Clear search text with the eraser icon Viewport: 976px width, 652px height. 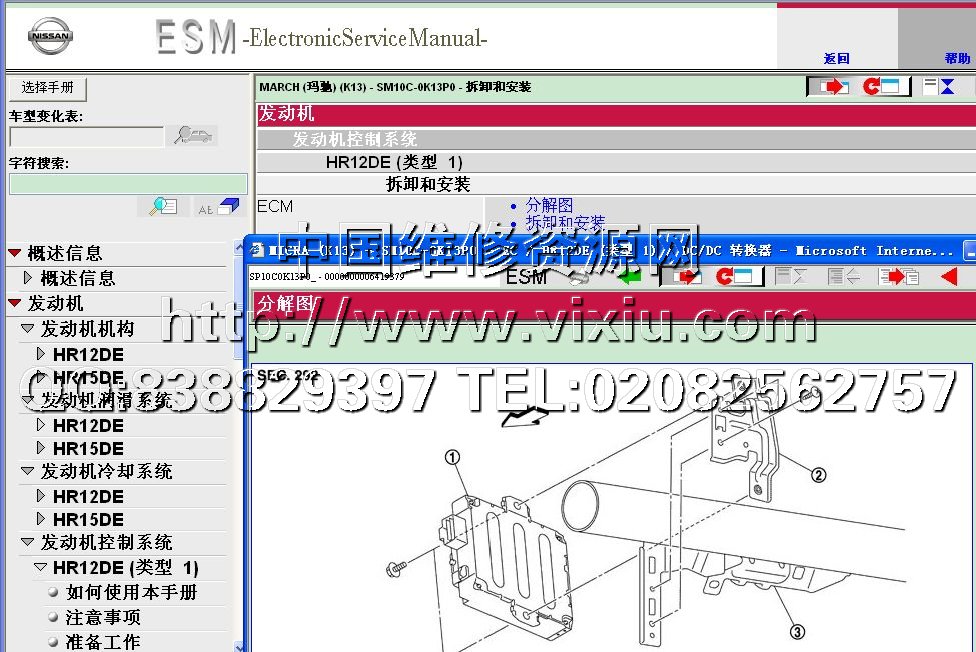point(218,206)
